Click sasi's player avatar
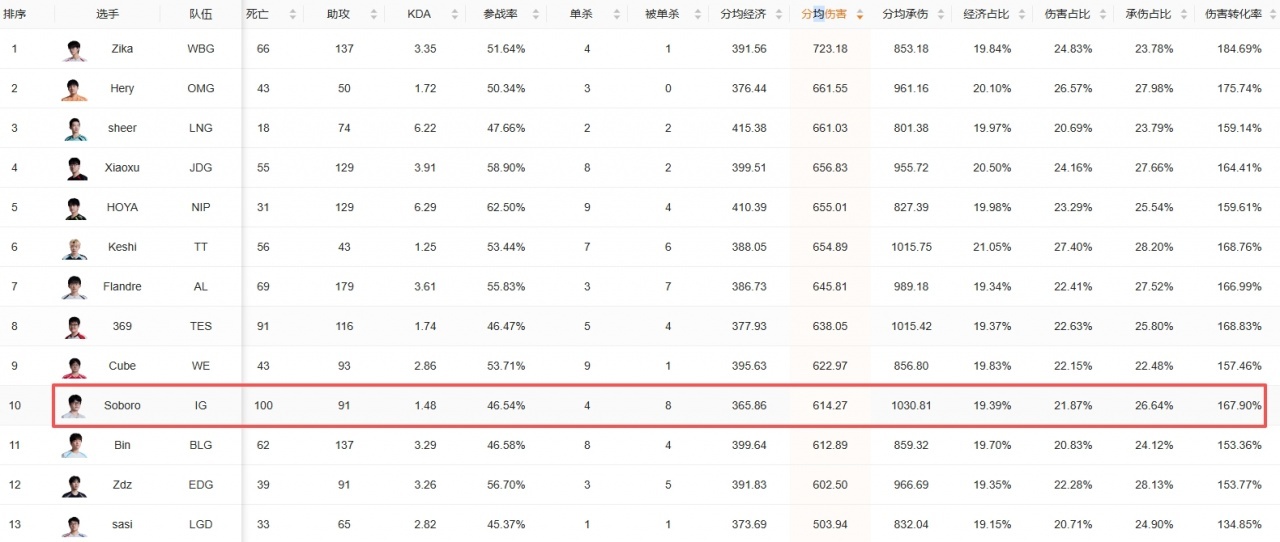Viewport: 1280px width, 542px height. tap(74, 524)
